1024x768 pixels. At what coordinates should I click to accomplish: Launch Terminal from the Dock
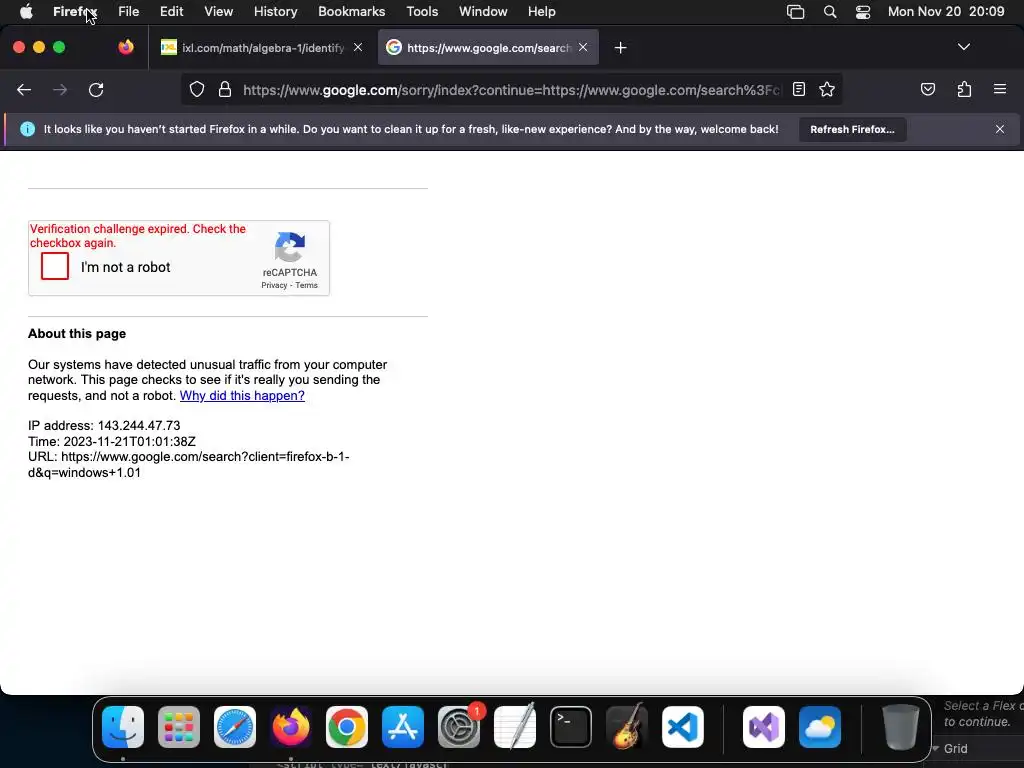(571, 727)
